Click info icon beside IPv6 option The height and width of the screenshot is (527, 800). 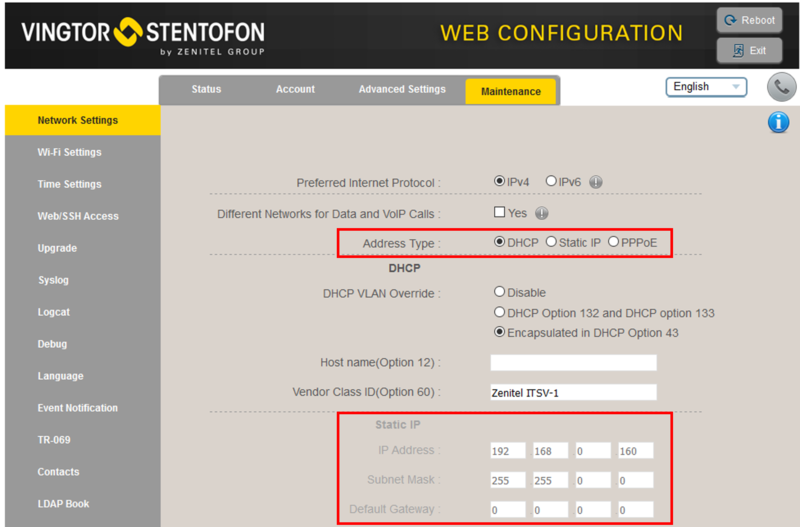pos(596,182)
